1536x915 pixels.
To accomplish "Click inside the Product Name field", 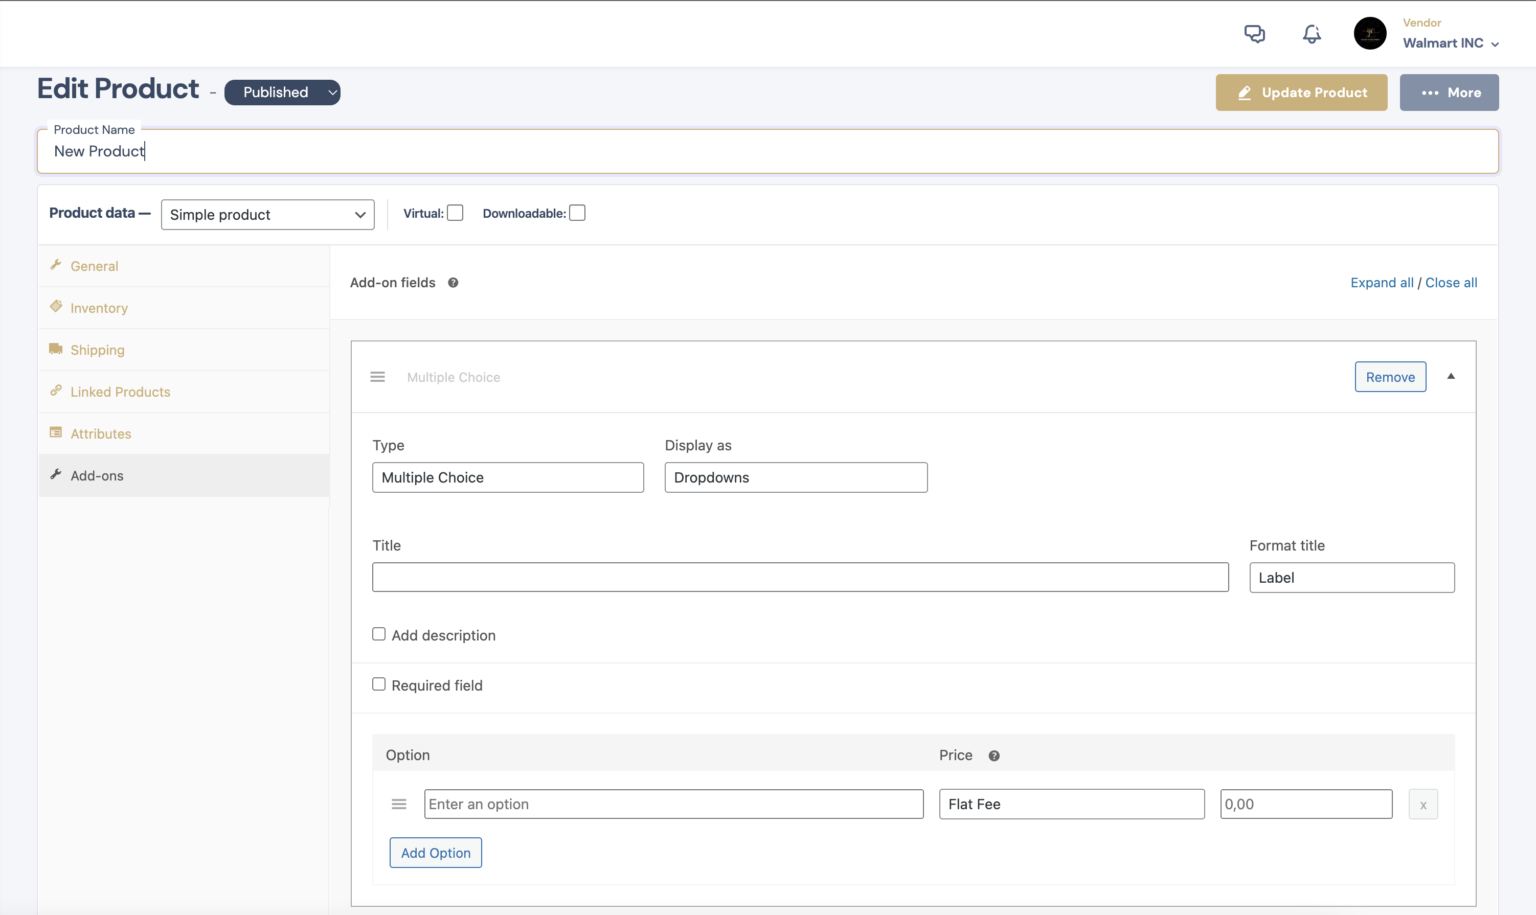I will click(400, 151).
